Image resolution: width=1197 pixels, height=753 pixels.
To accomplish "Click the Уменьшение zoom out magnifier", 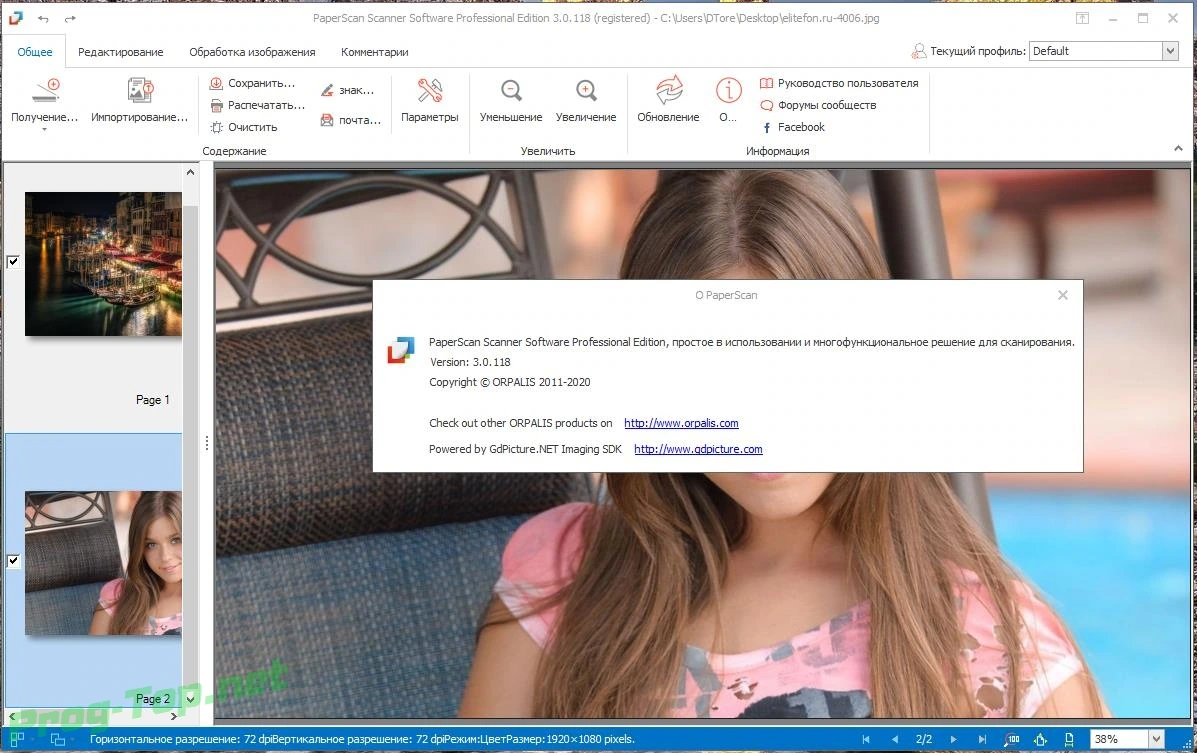I will click(x=511, y=91).
